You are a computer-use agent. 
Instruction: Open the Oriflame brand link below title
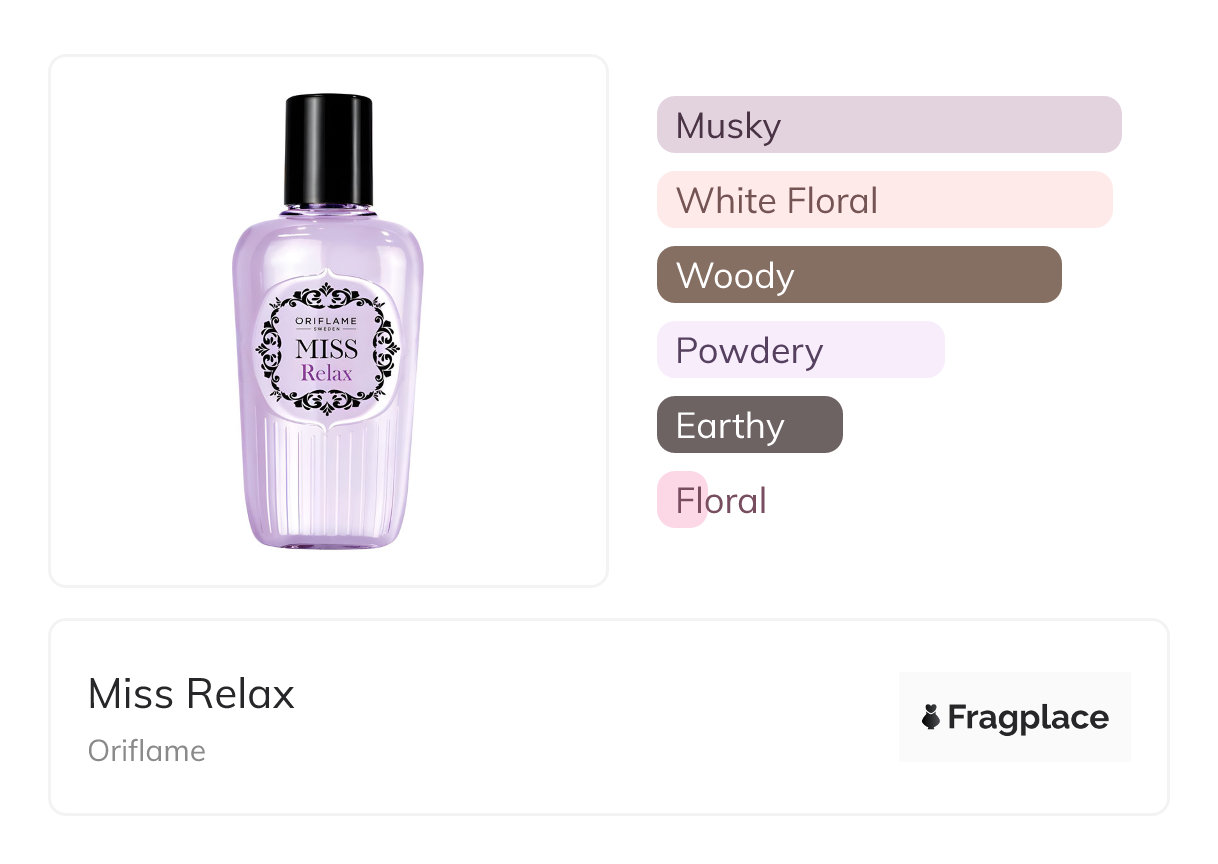(x=147, y=751)
